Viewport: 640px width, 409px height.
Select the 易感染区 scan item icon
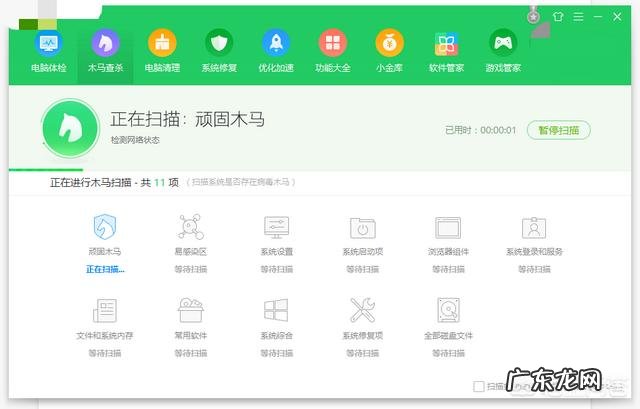coord(191,227)
